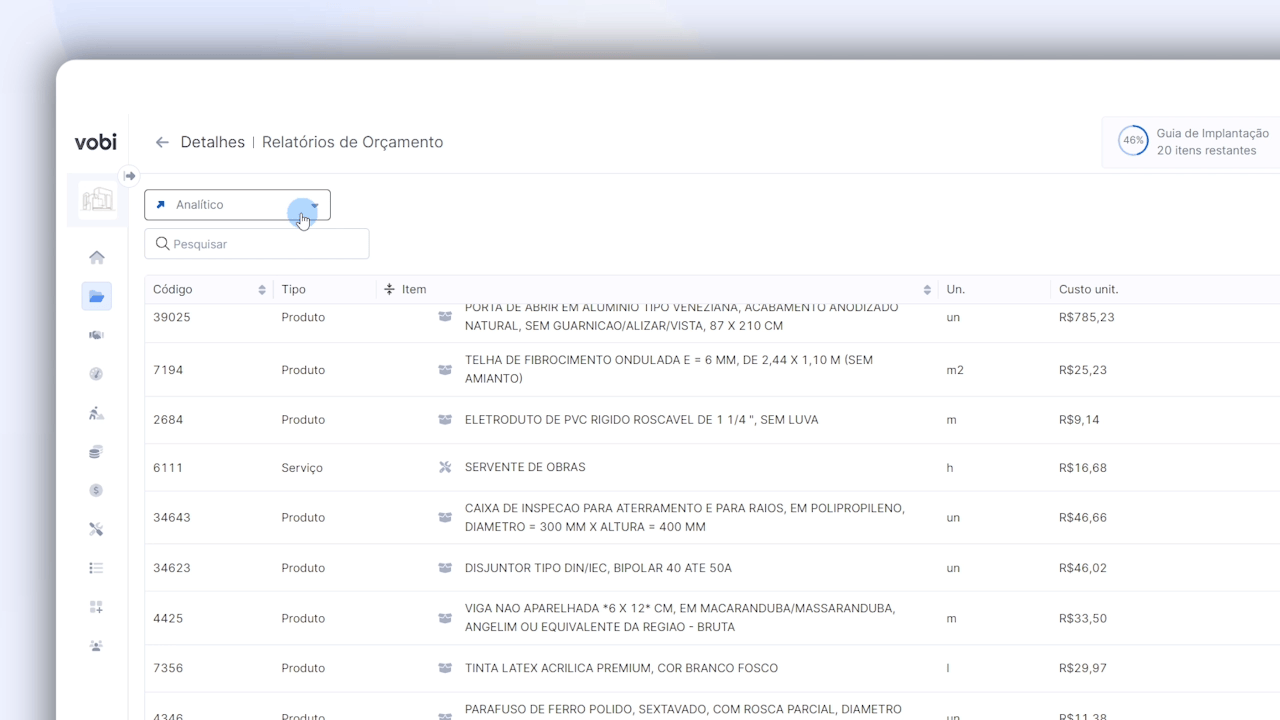The image size is (1280, 720).
Task: Click item VIGA NAO APARELHADA
Action: click(x=680, y=618)
